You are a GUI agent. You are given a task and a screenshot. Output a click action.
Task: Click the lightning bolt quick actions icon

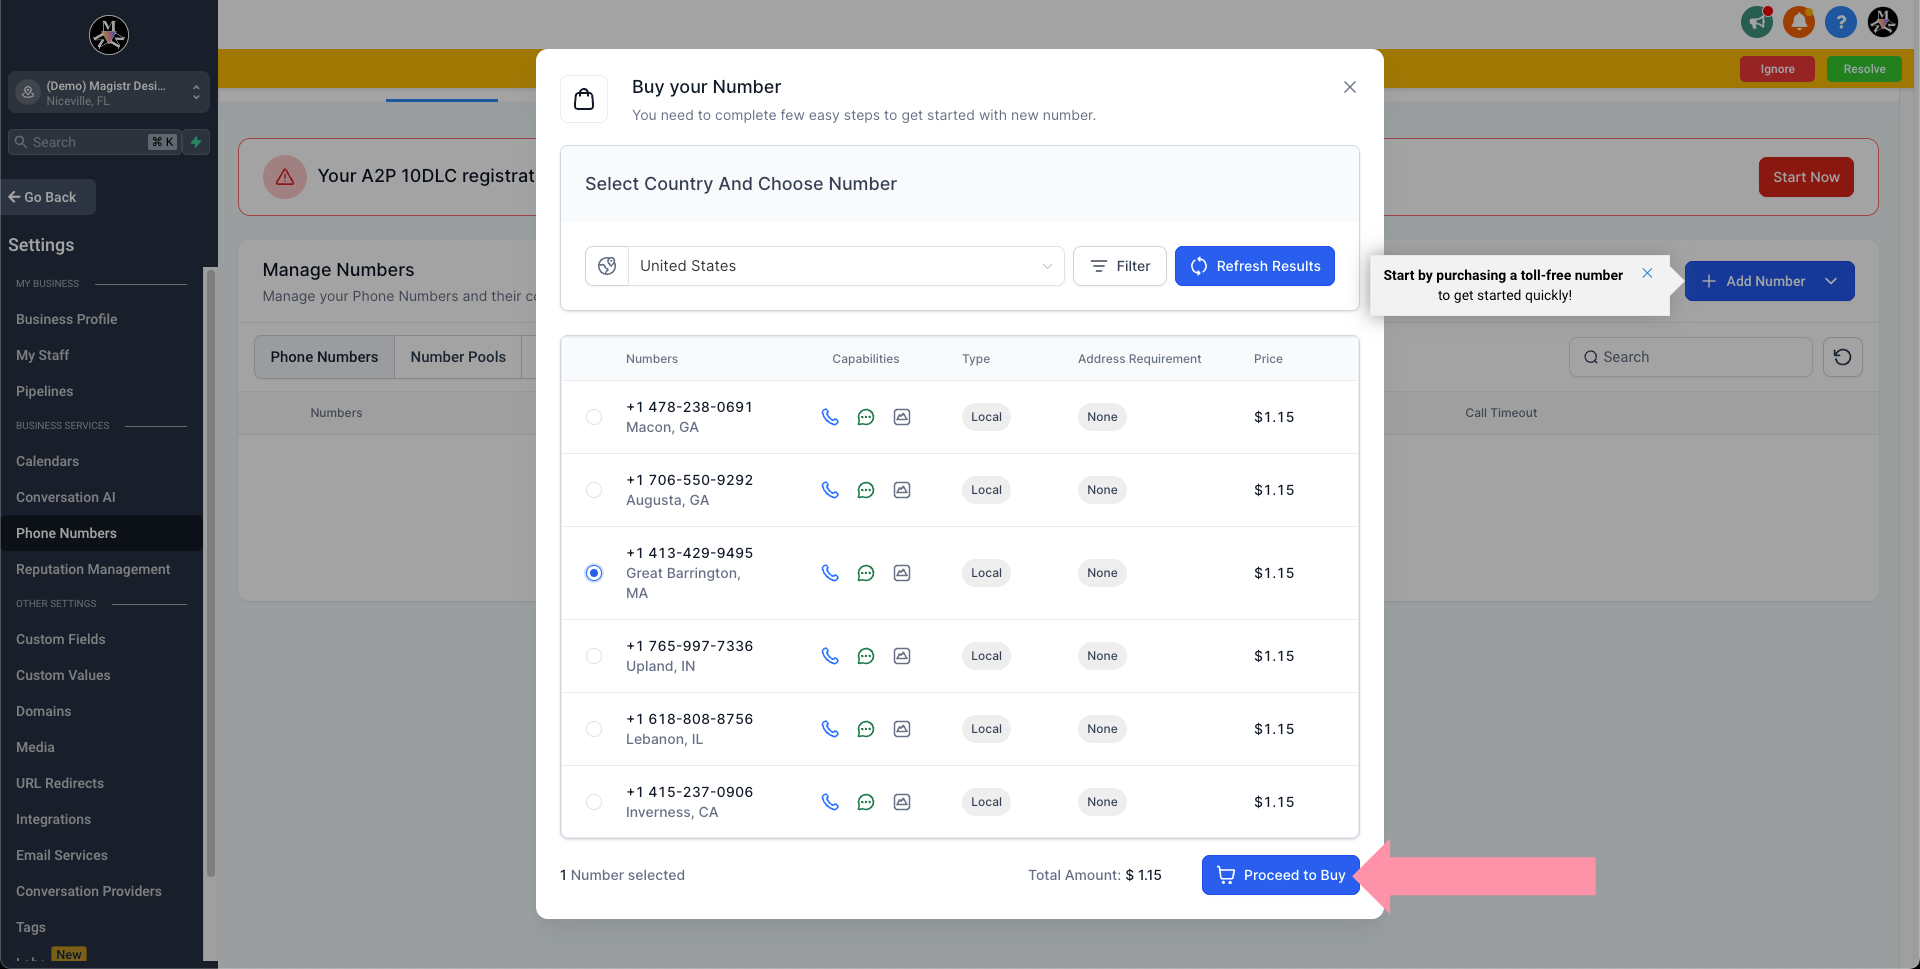tap(197, 142)
